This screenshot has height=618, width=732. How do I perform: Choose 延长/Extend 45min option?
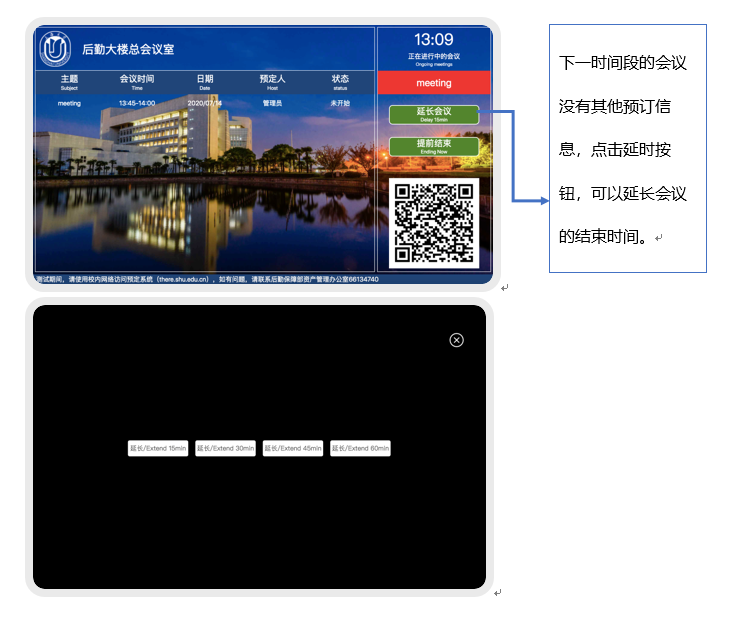coord(293,448)
